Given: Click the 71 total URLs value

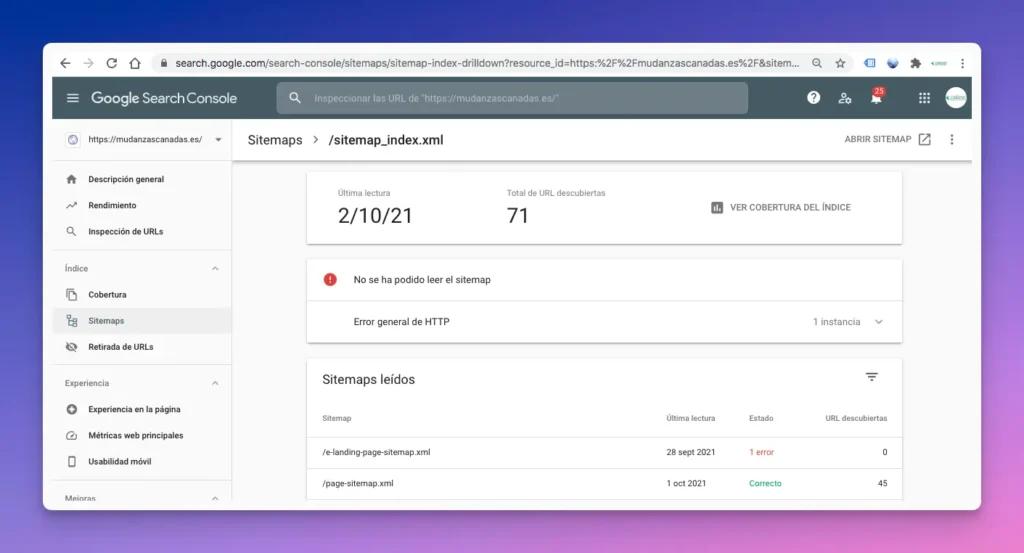Looking at the screenshot, I should [518, 215].
